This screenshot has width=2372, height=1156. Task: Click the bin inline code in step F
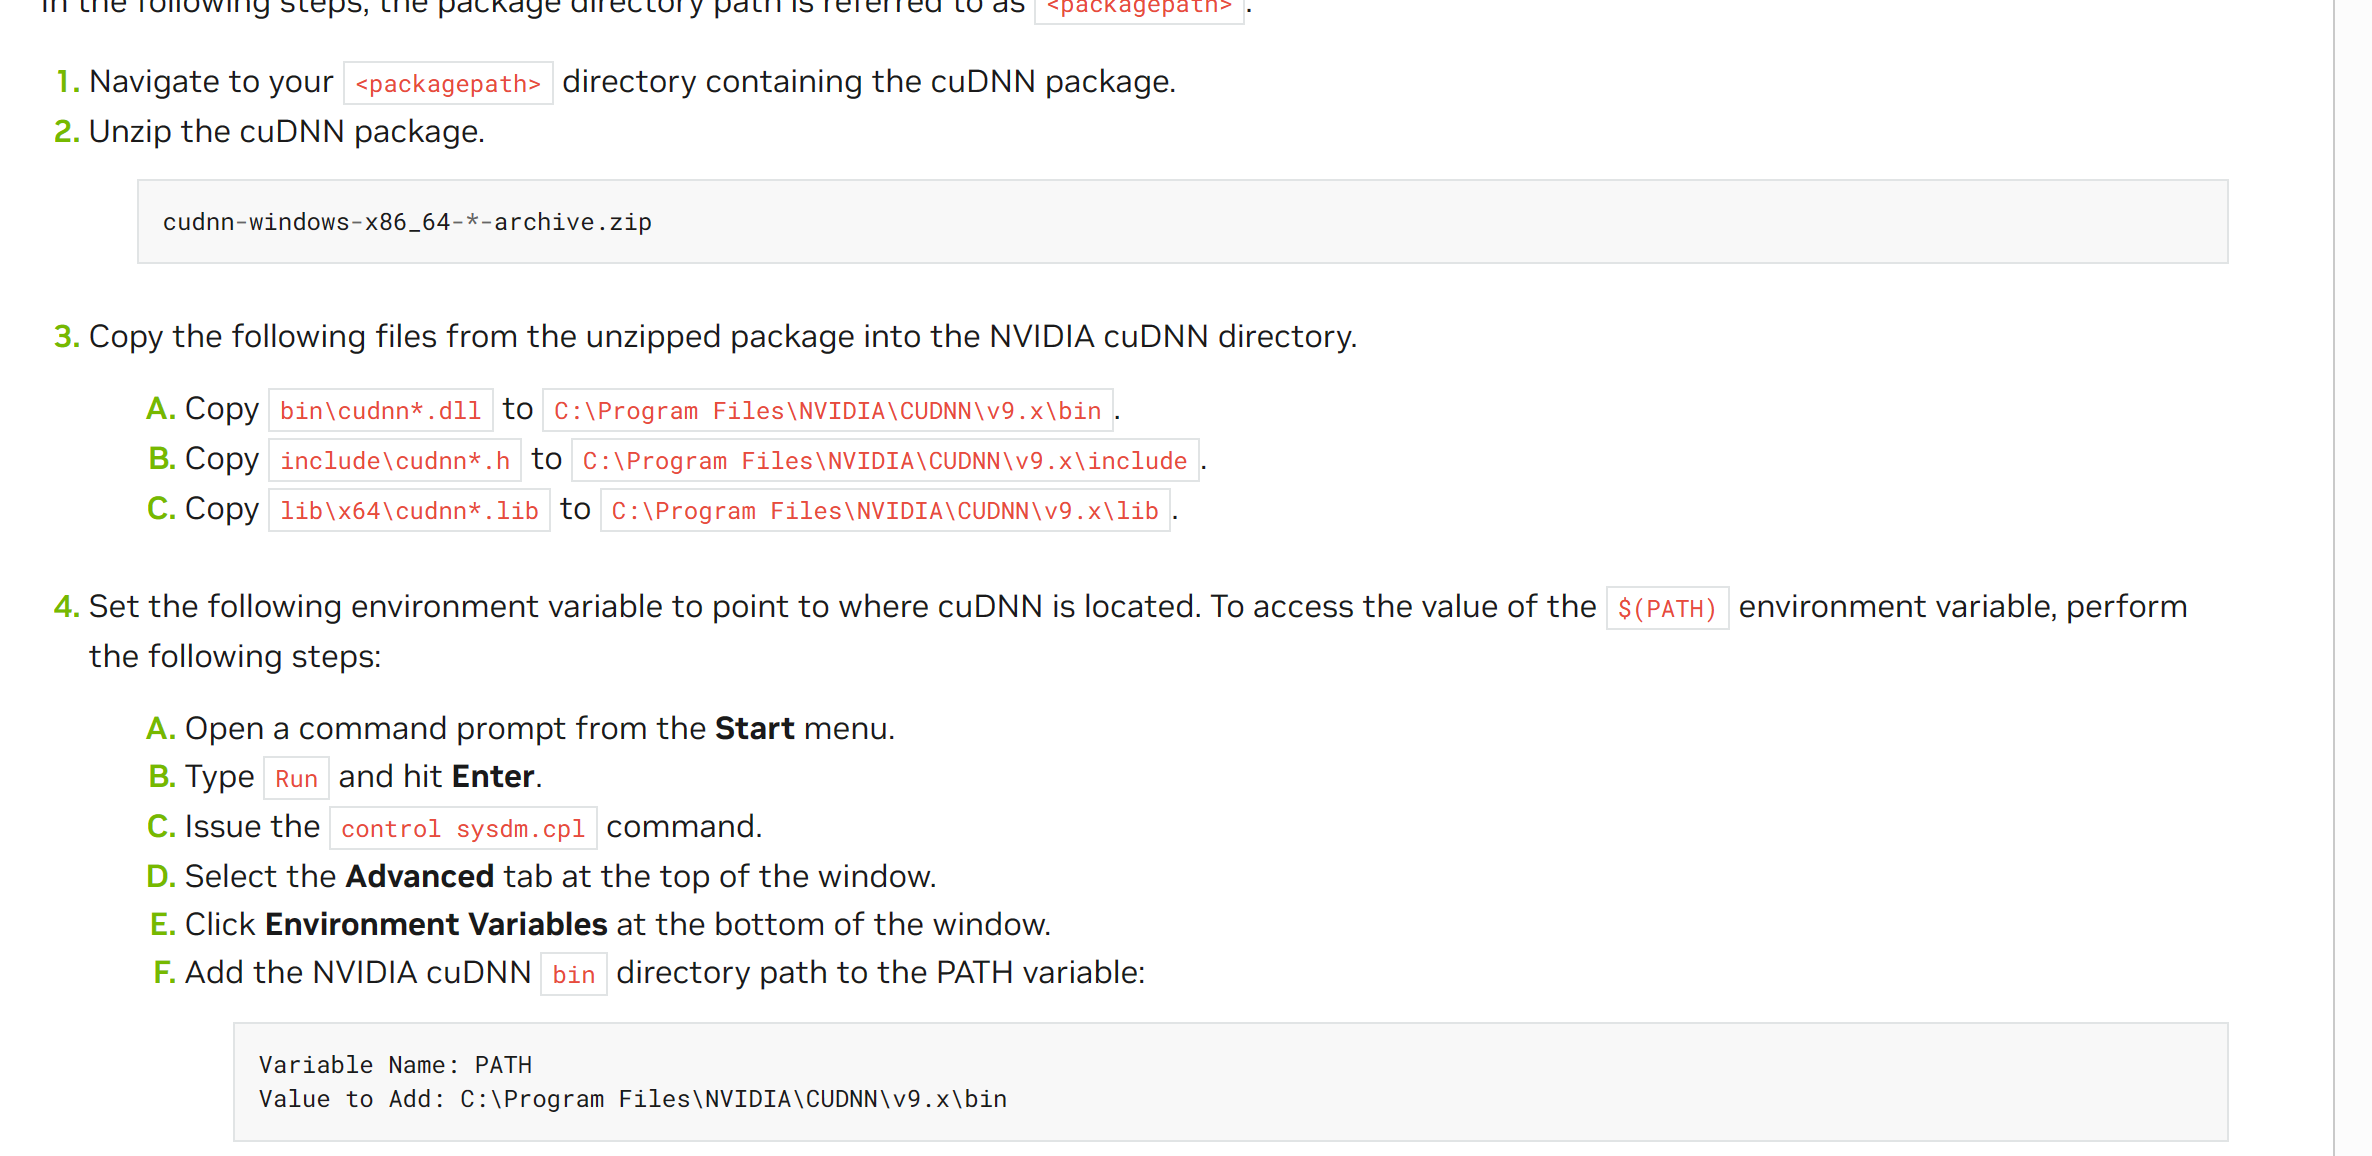click(574, 974)
